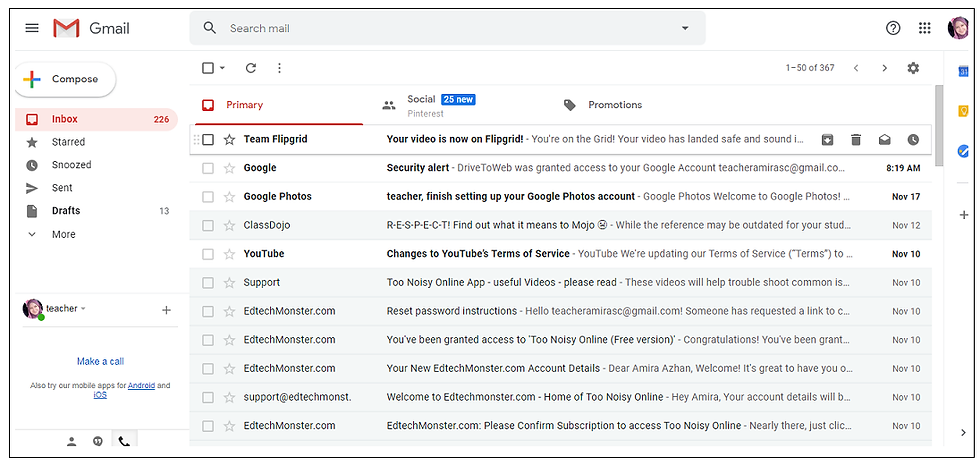
Task: Hide the side panel chevron
Action: (x=963, y=432)
